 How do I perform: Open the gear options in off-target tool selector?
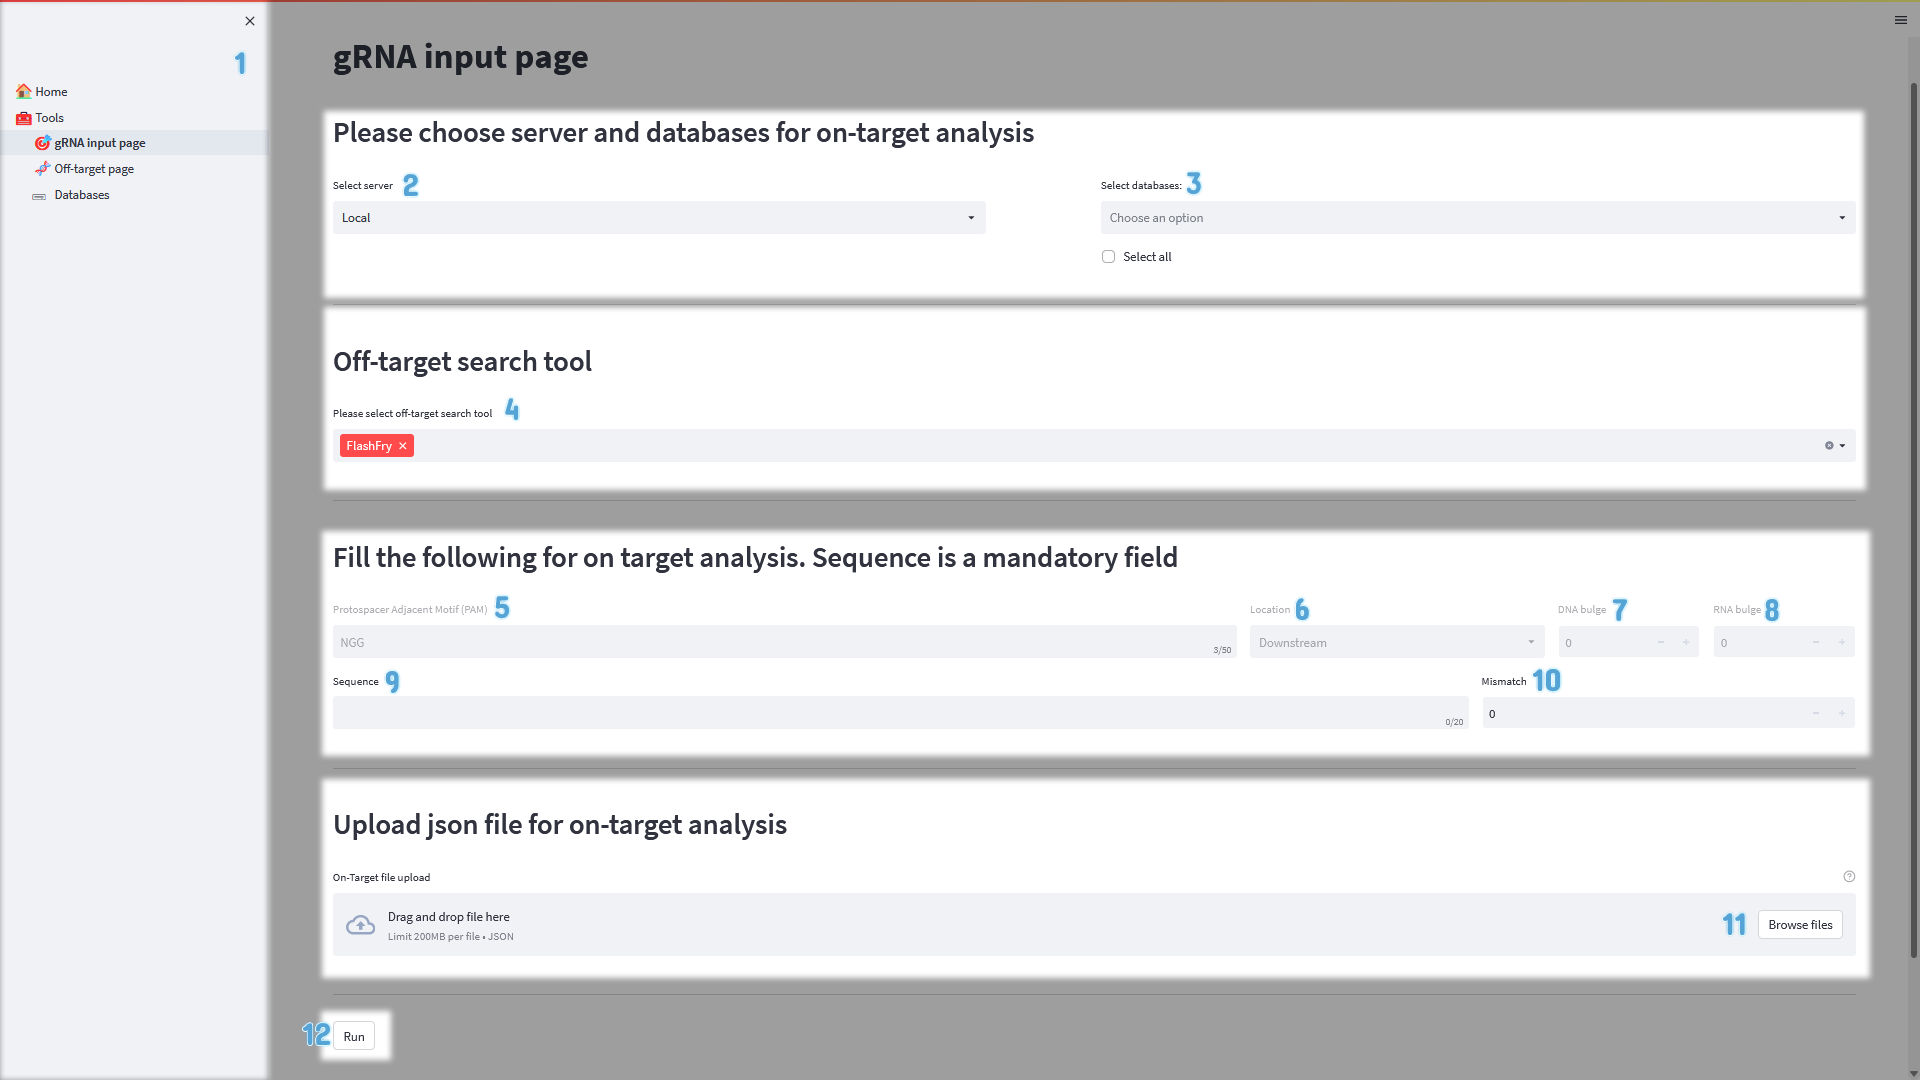point(1829,445)
